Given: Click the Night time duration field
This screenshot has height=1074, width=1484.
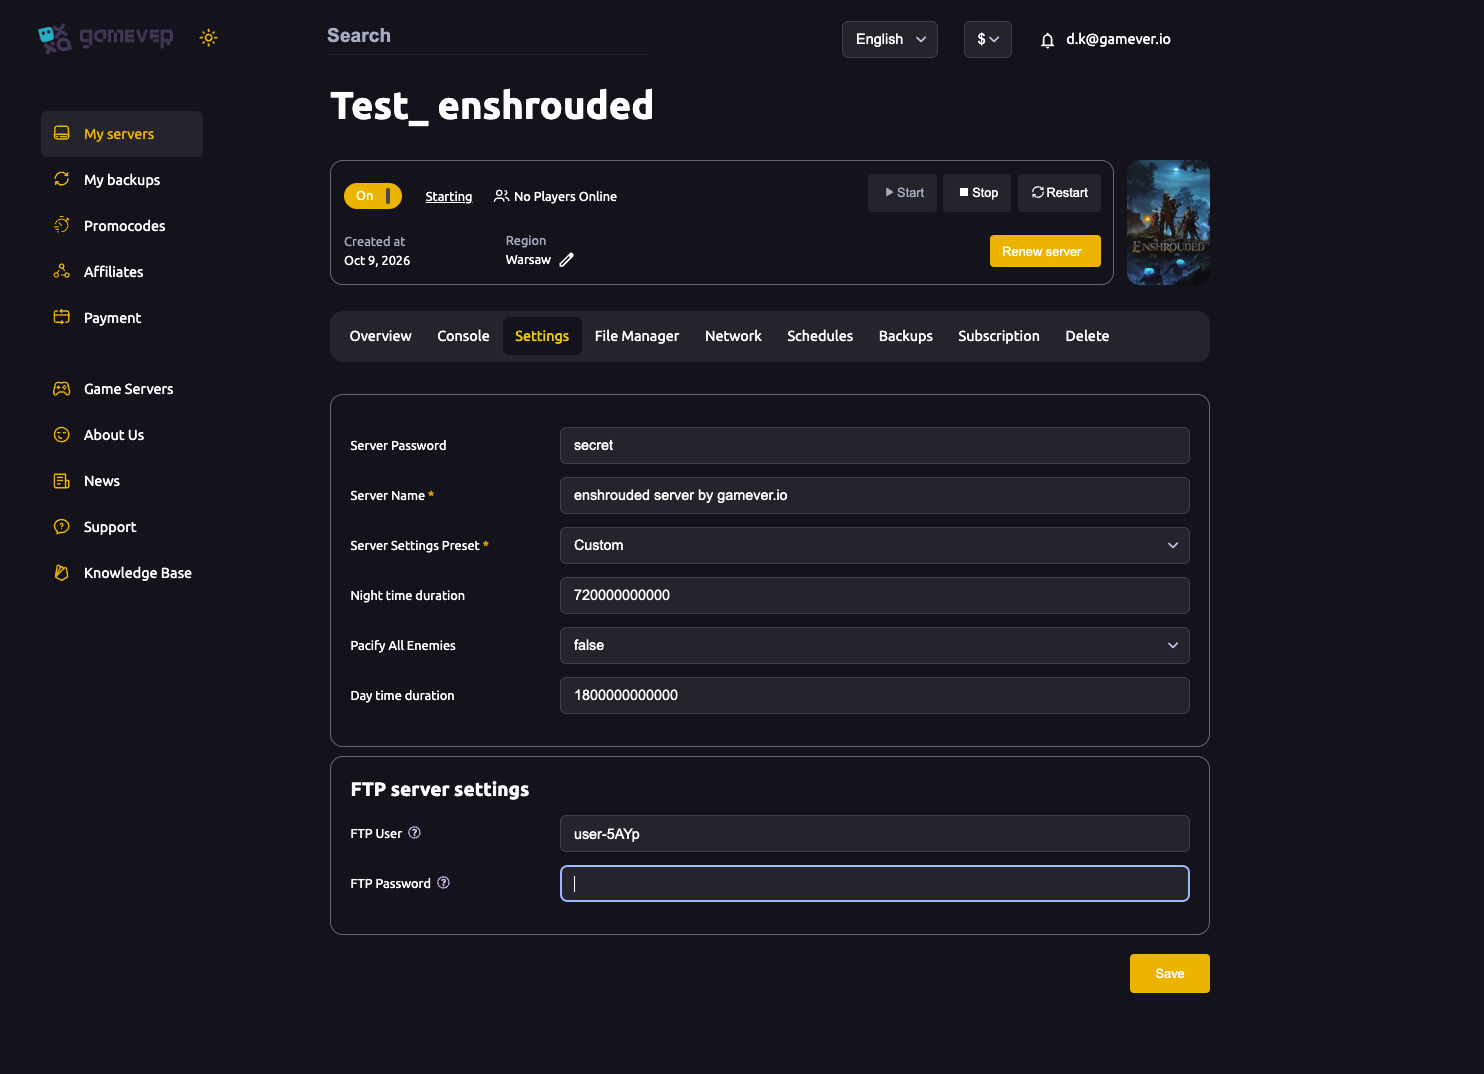Looking at the screenshot, I should pyautogui.click(x=875, y=595).
